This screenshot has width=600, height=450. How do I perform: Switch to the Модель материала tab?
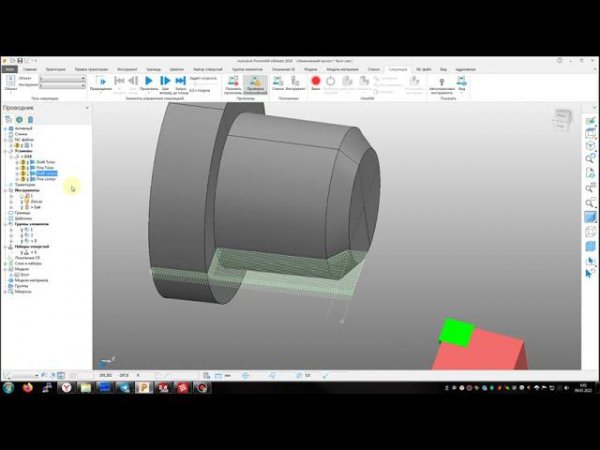pos(342,69)
